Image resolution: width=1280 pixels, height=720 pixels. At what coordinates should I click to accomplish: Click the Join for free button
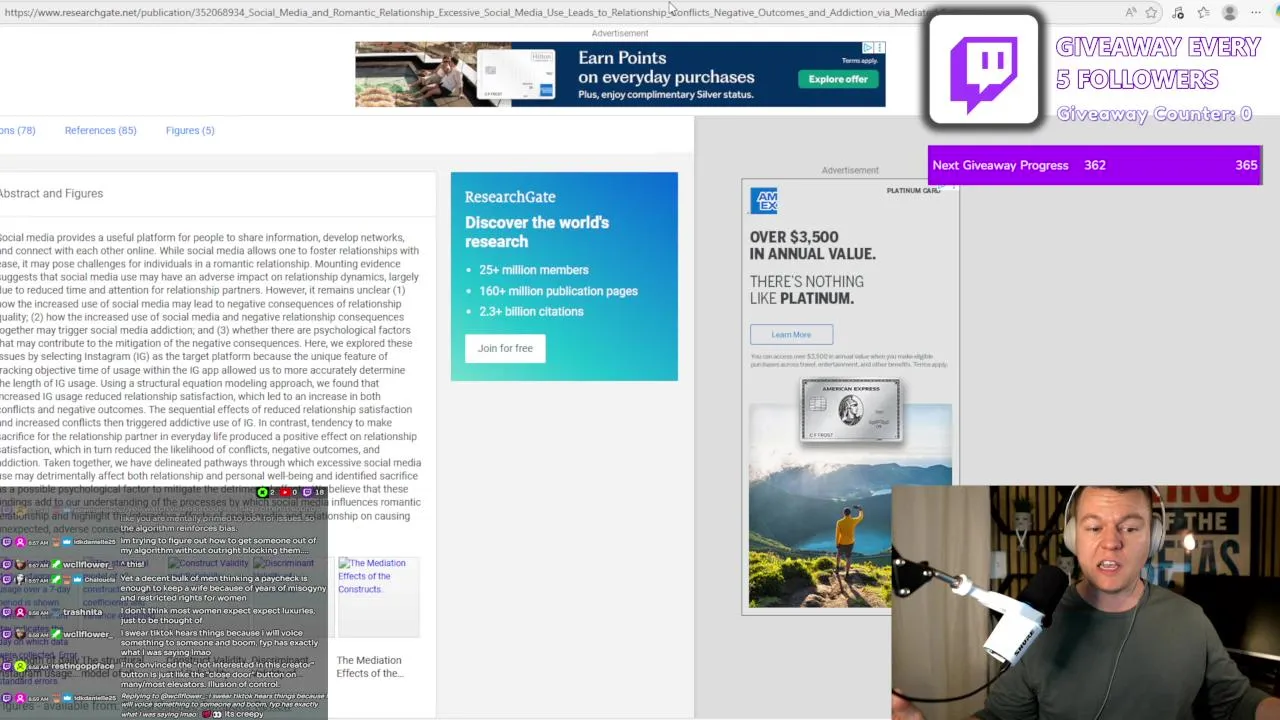click(x=505, y=348)
